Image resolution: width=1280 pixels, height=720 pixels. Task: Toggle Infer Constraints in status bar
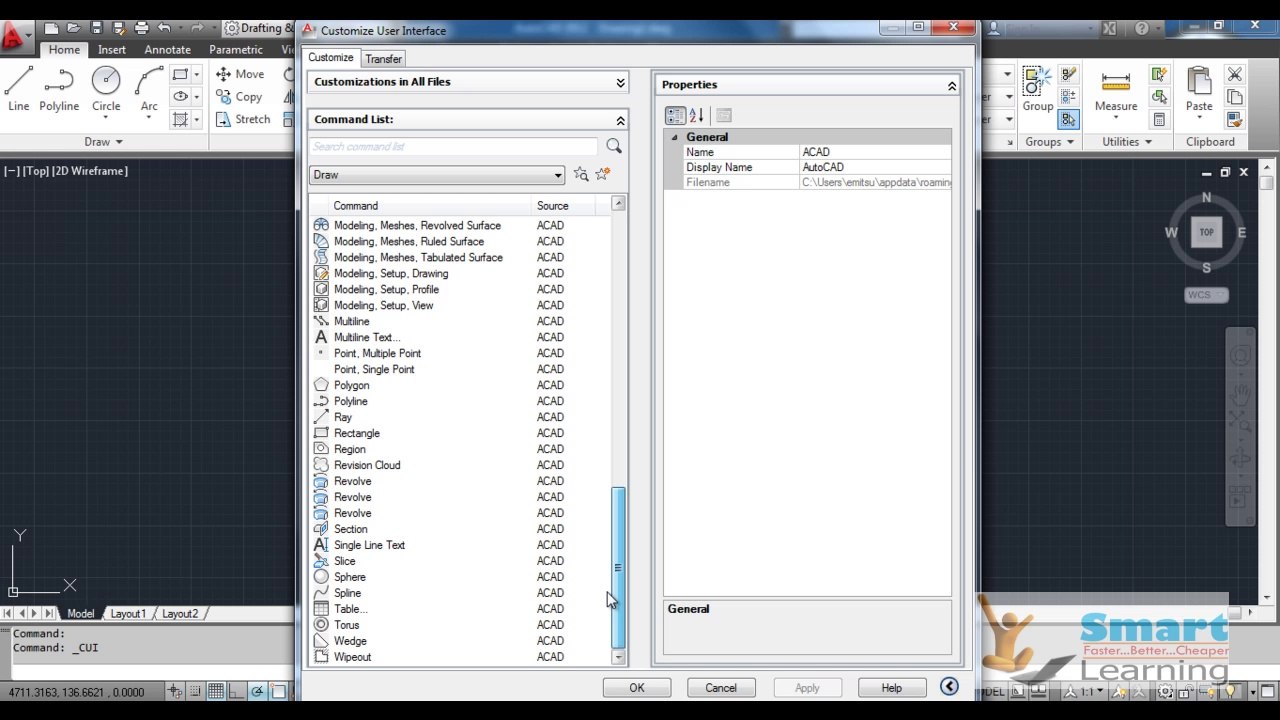point(175,691)
